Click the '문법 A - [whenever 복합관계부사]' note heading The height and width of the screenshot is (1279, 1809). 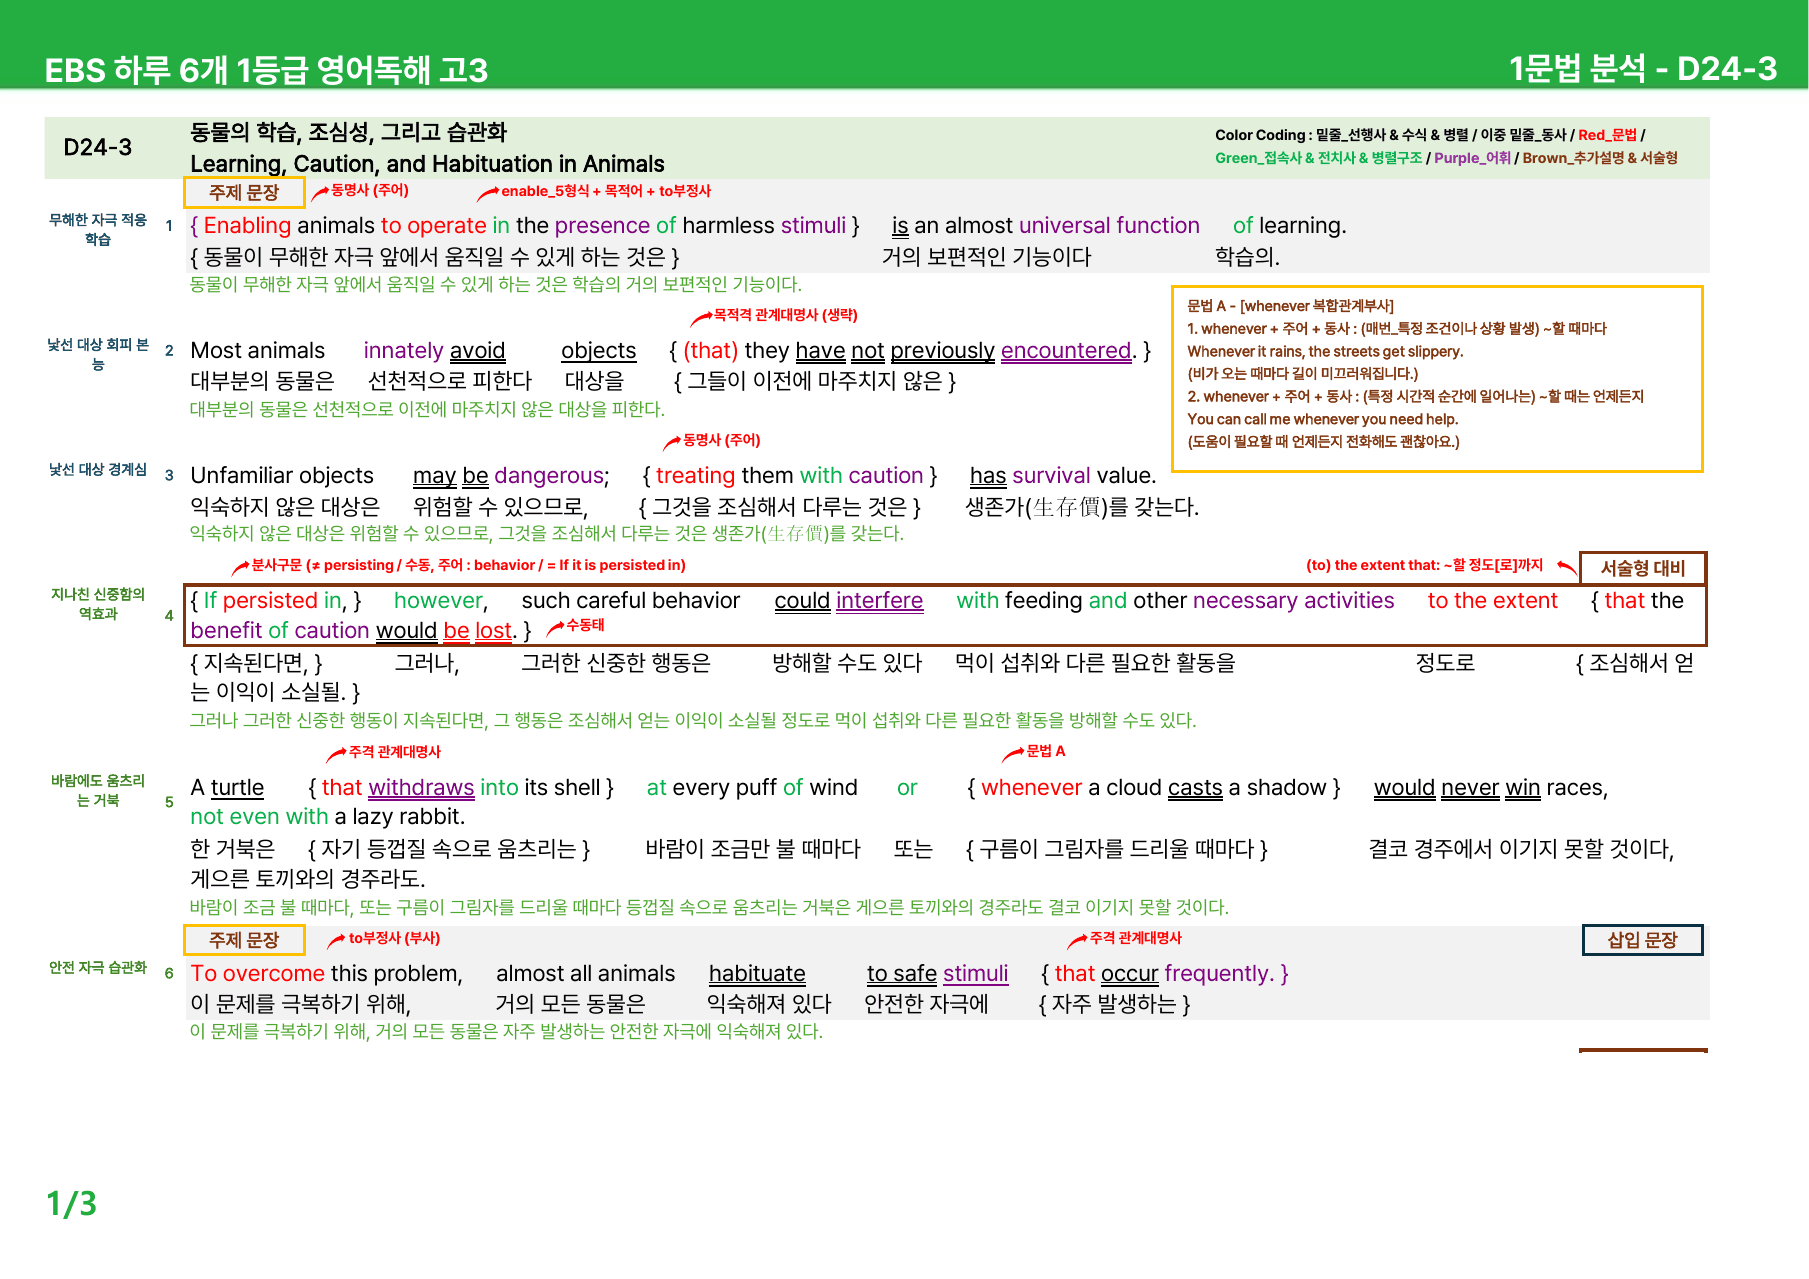[x=1290, y=306]
